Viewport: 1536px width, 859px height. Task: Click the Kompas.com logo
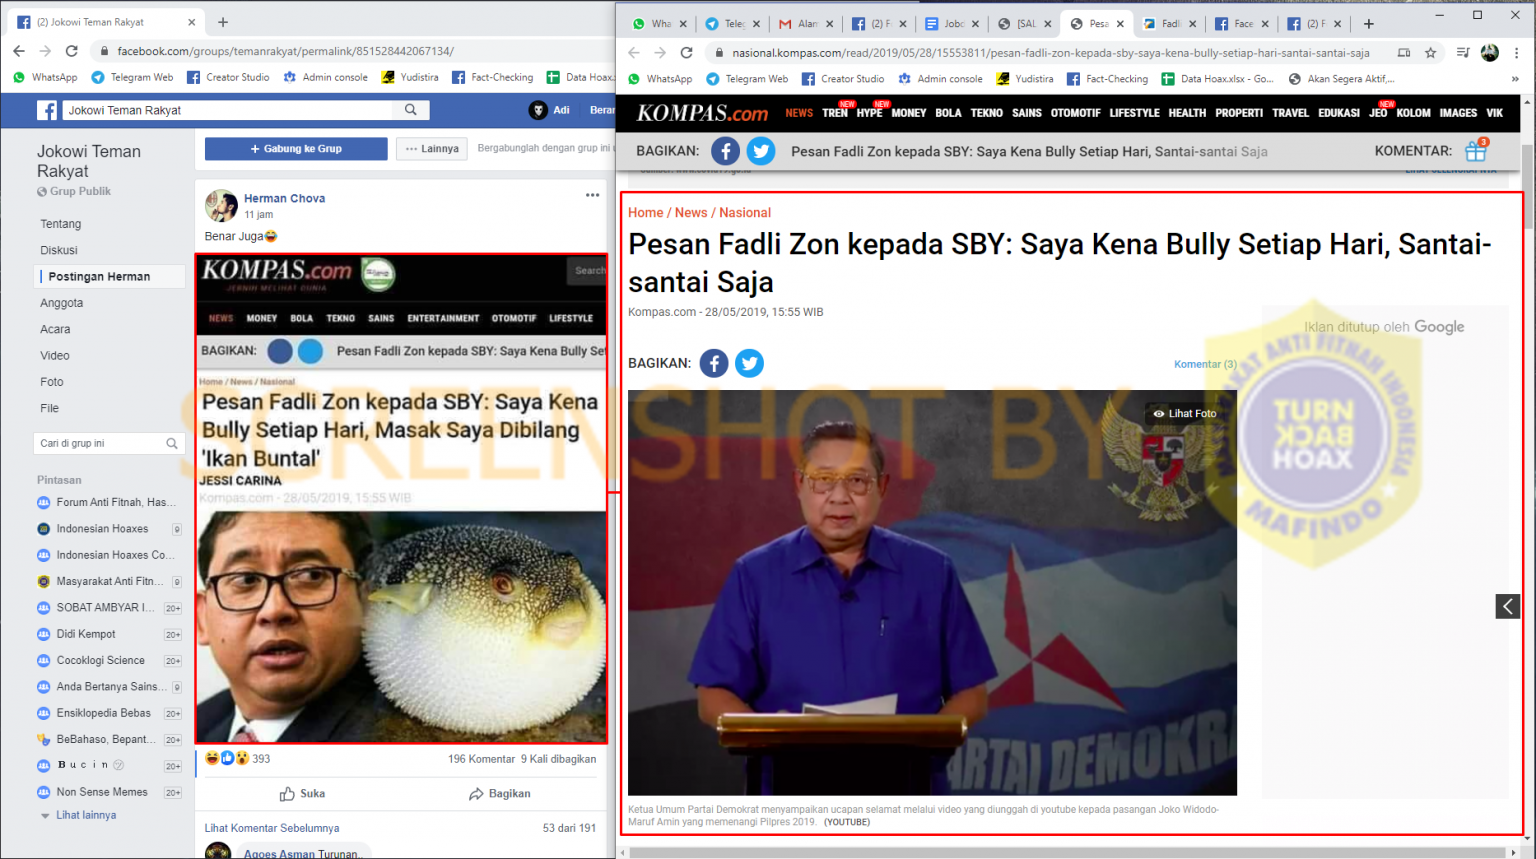[x=702, y=113]
